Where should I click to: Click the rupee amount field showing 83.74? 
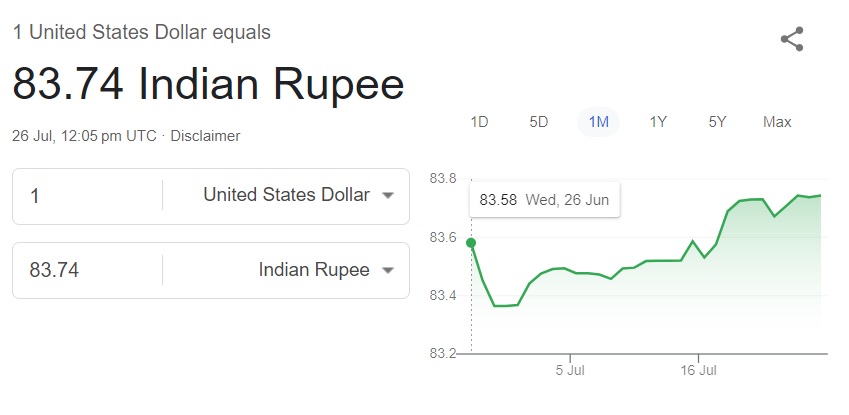pyautogui.click(x=87, y=270)
